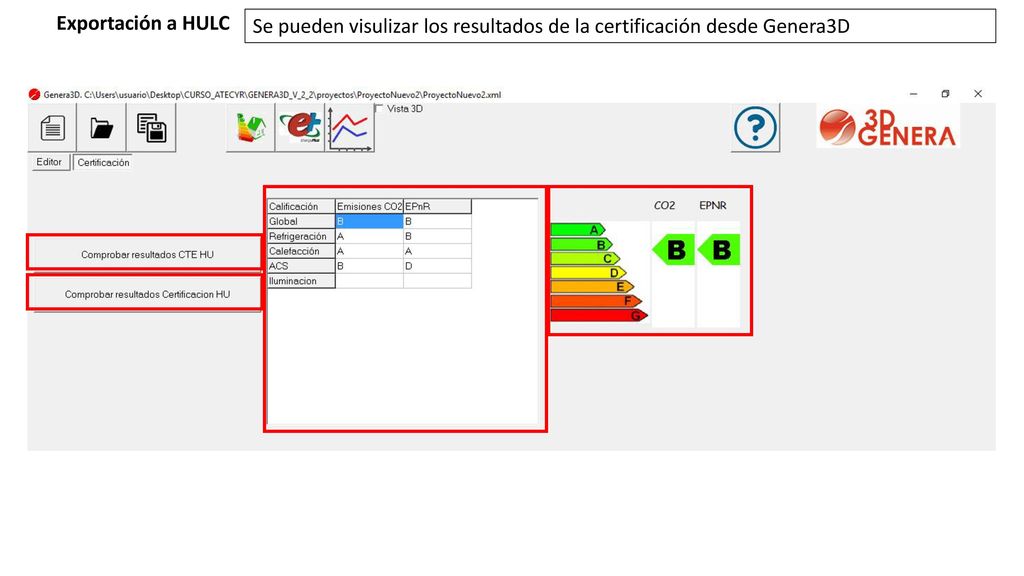
Task: Click the orange E rating arrow
Action: click(592, 287)
